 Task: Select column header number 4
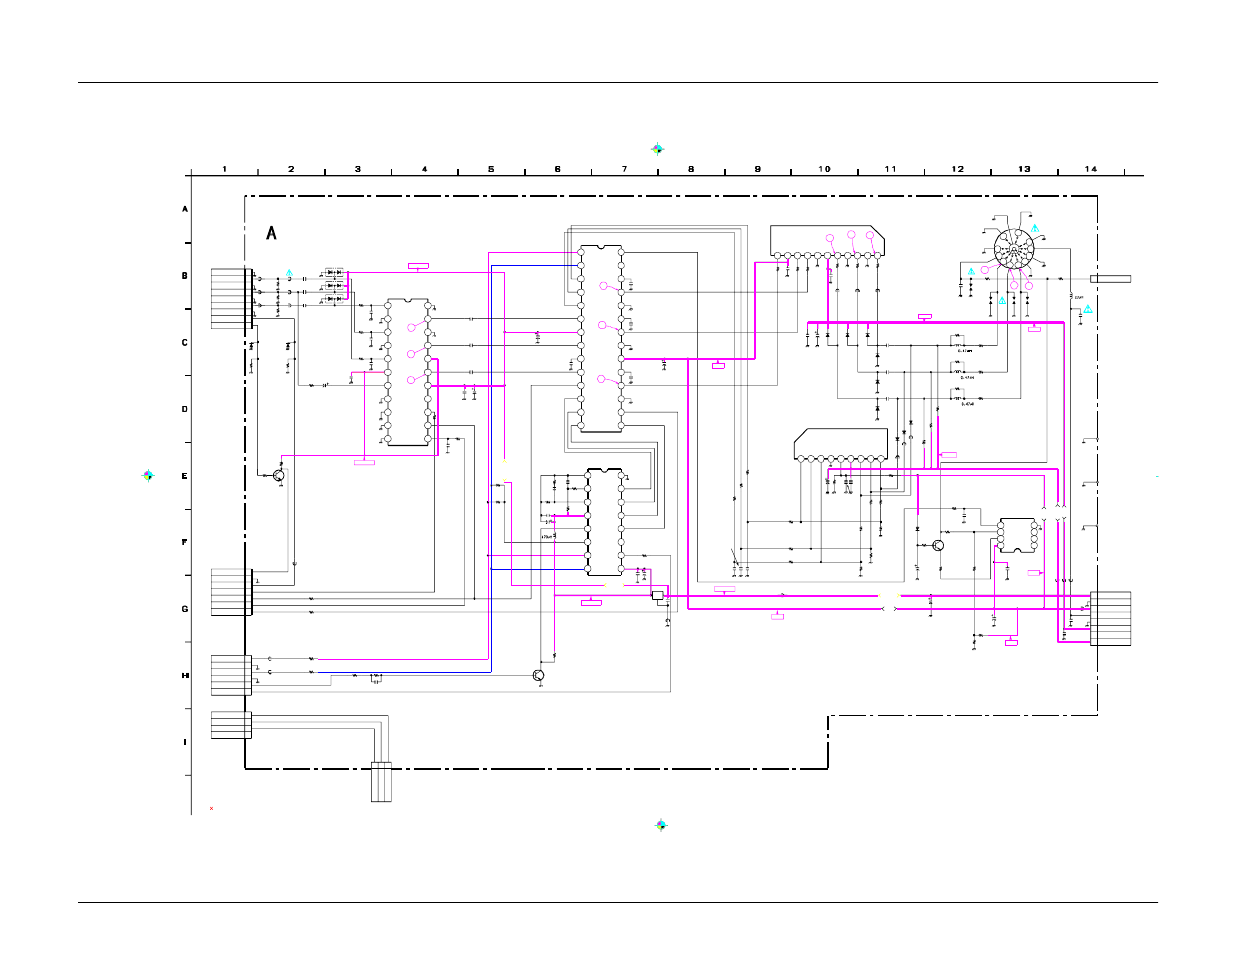(424, 169)
